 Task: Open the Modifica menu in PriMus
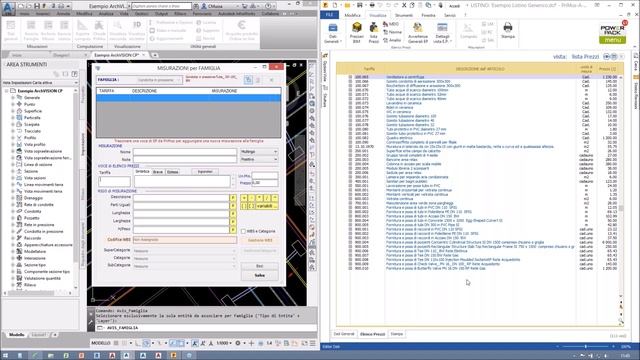click(352, 15)
